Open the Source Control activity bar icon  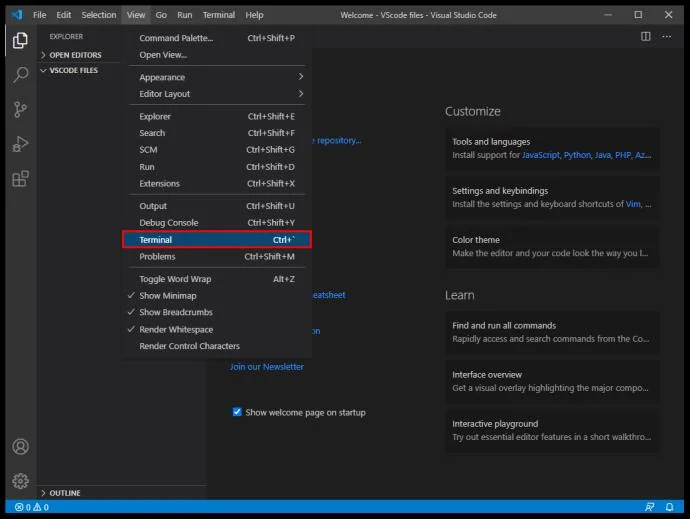[x=20, y=109]
